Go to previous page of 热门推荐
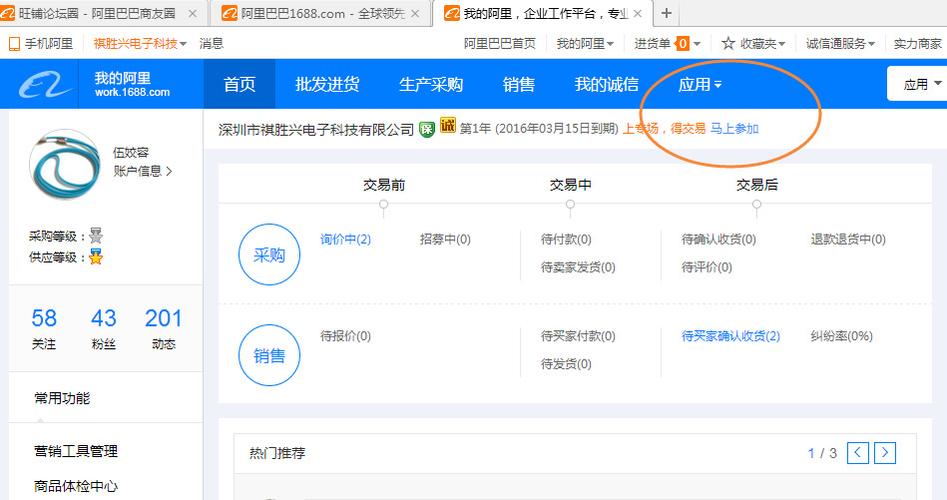Screen dimensions: 947x500 tap(858, 453)
